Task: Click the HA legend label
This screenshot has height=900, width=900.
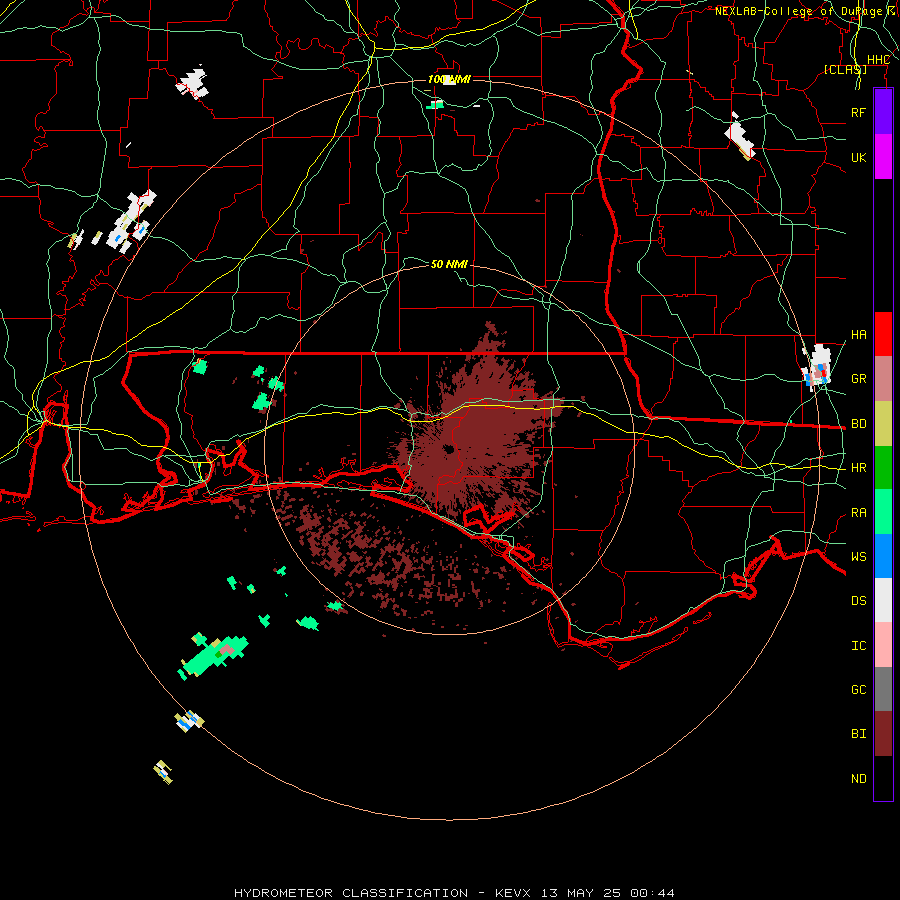Action: (x=858, y=335)
